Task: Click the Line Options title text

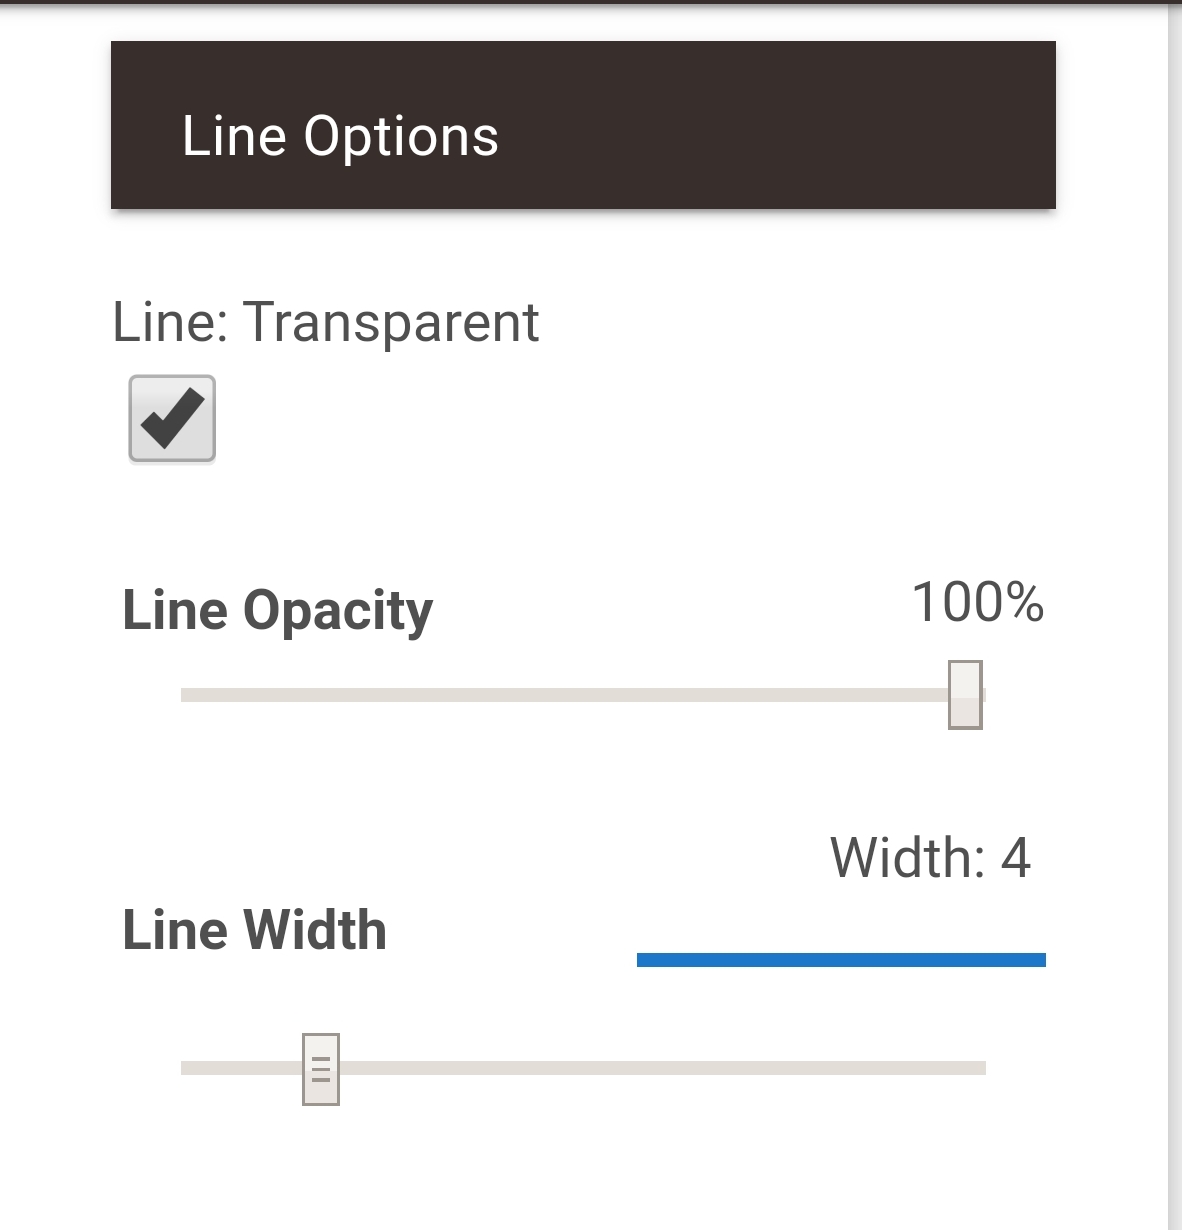Action: coord(340,136)
